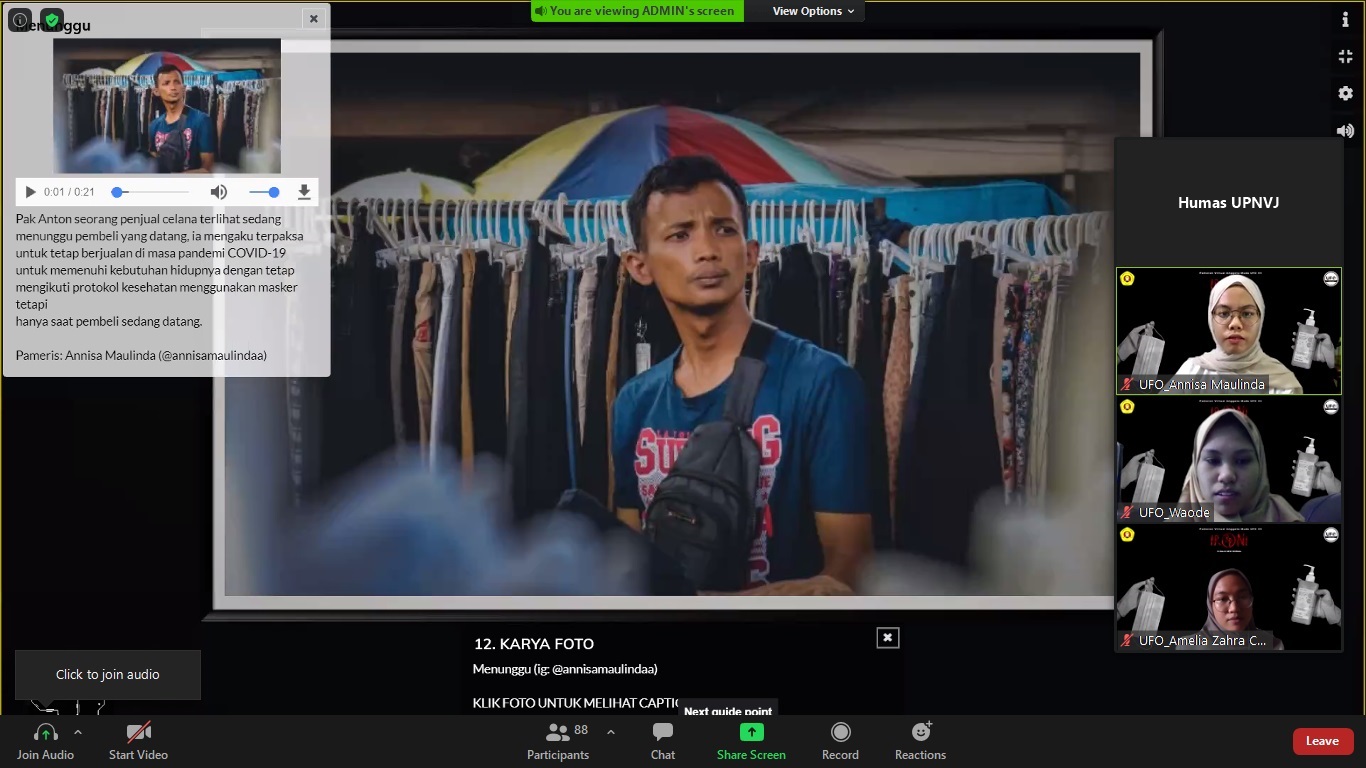Image resolution: width=1366 pixels, height=768 pixels.
Task: Click the meeting information icon
Action: (x=20, y=20)
